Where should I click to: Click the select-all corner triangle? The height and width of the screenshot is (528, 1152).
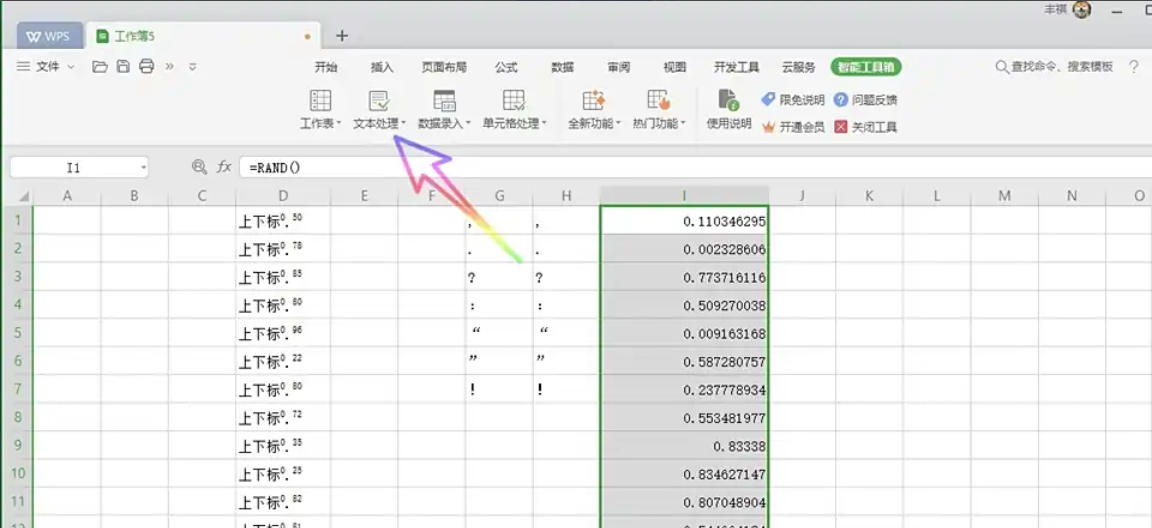tap(23, 196)
